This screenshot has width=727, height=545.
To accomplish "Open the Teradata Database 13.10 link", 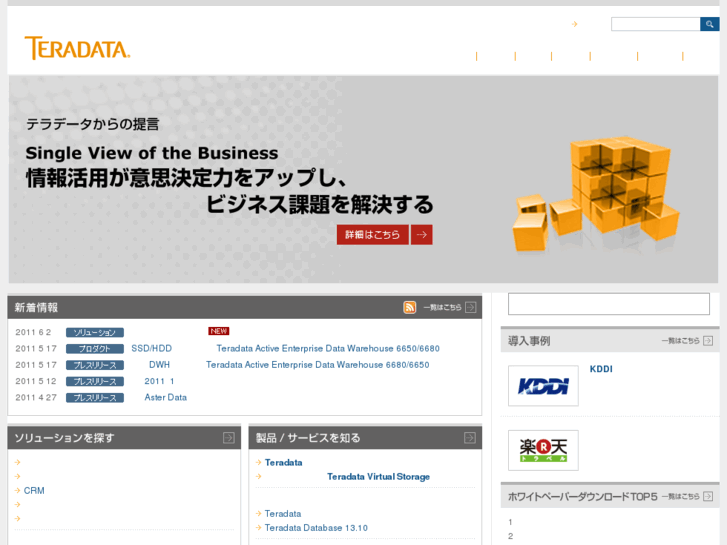I will (x=316, y=528).
